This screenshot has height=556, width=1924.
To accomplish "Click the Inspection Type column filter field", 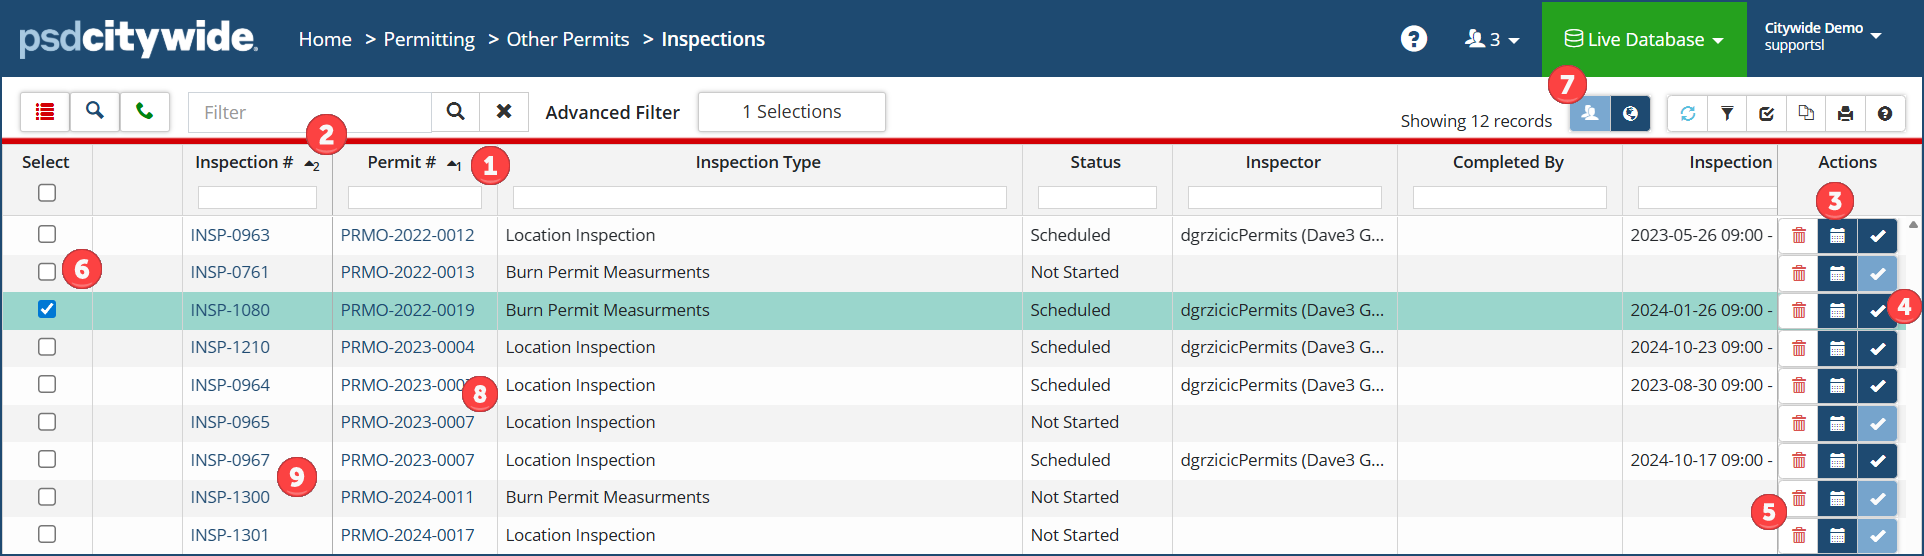I will (759, 197).
